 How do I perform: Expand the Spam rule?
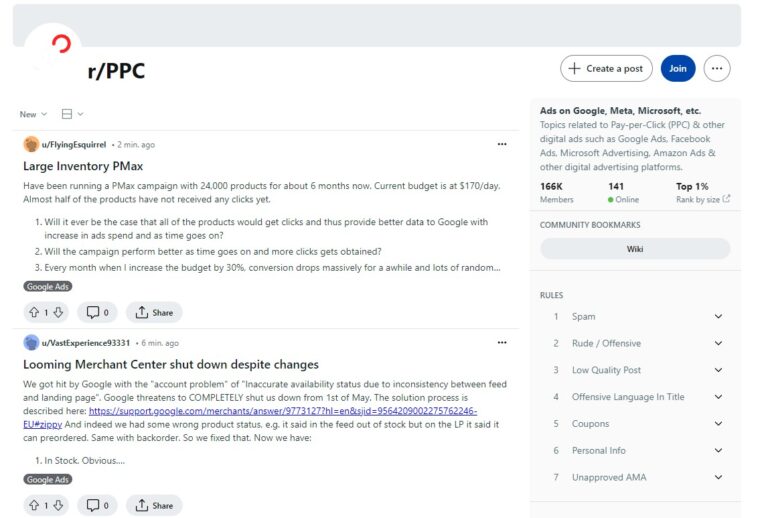717,316
